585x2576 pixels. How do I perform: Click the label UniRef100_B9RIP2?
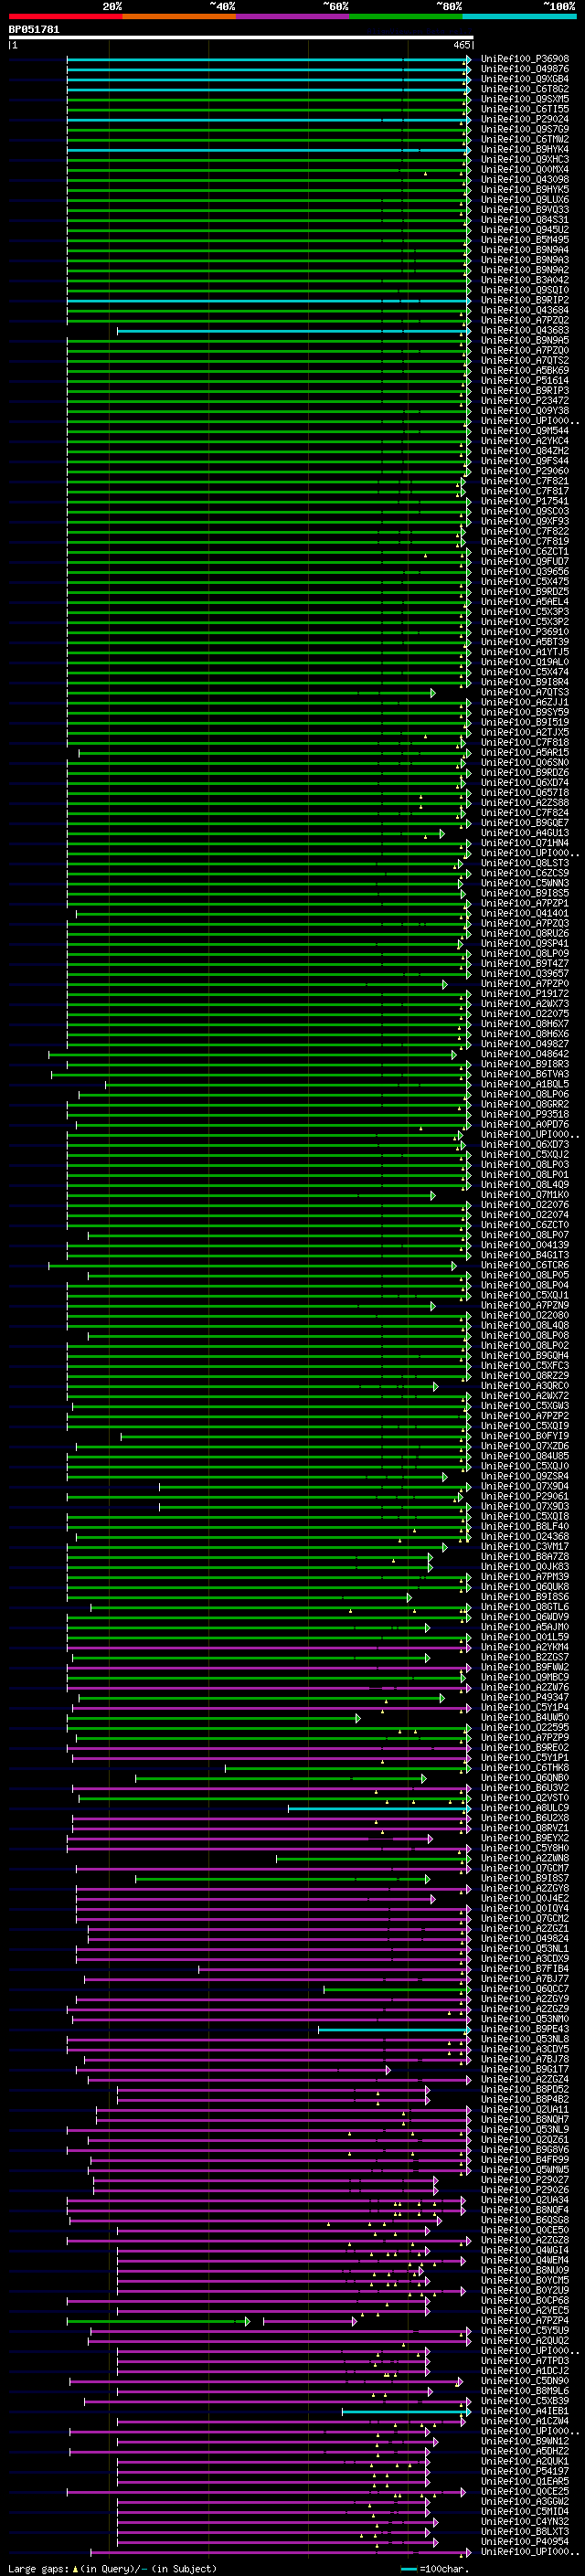pyautogui.click(x=525, y=300)
